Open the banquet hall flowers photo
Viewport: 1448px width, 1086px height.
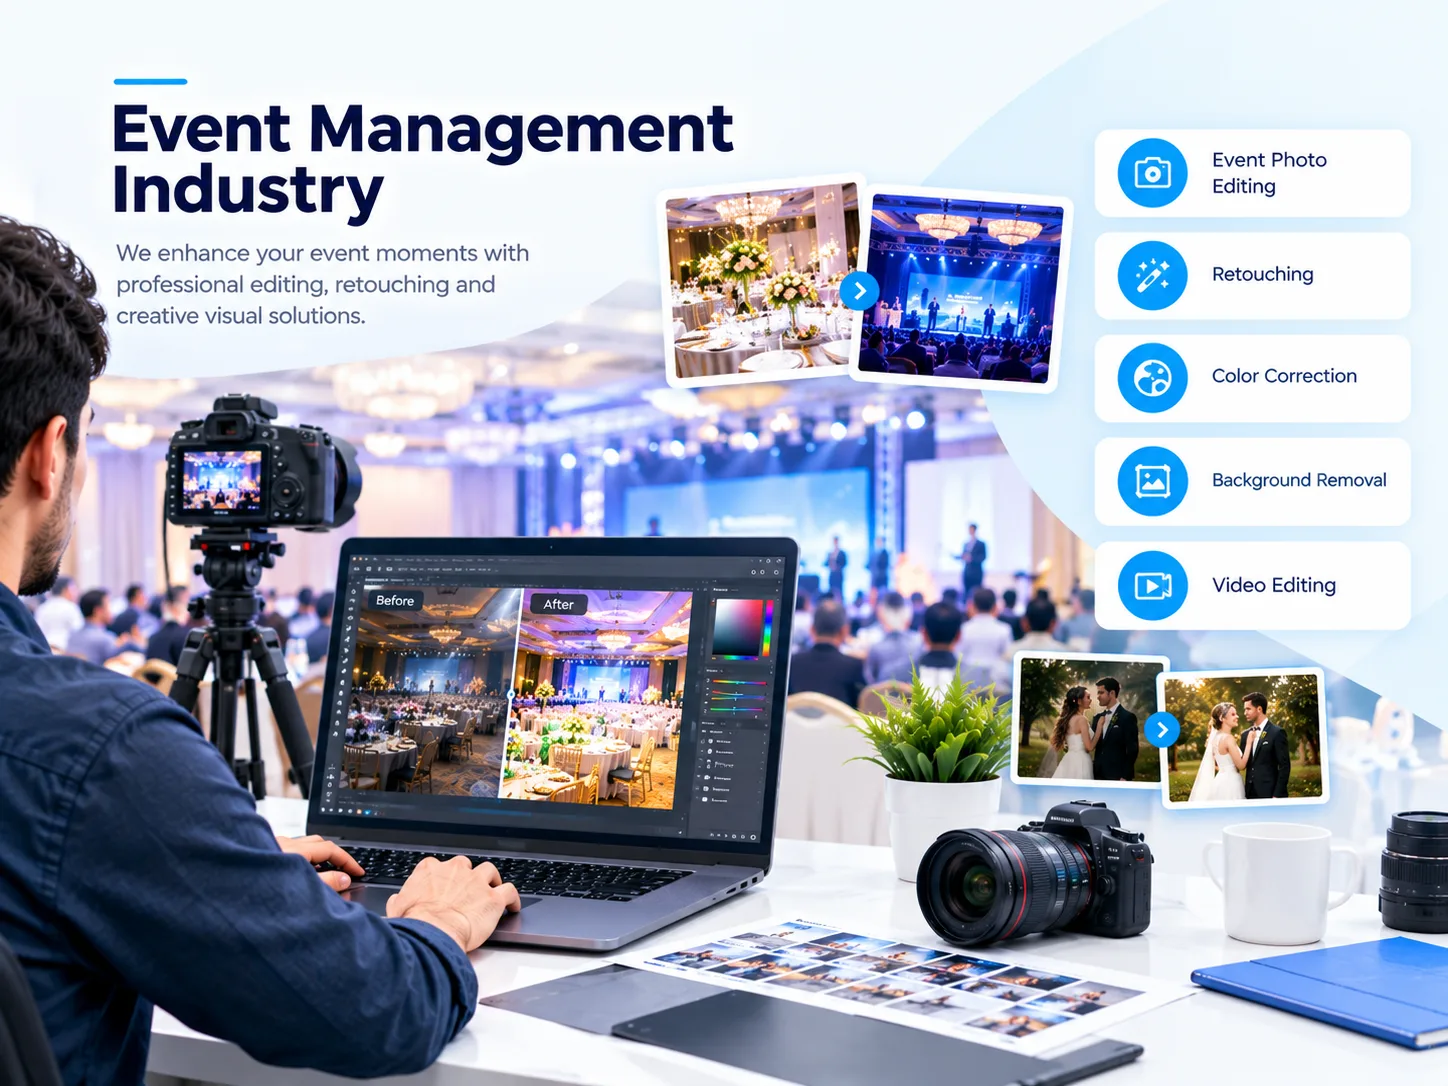(763, 280)
